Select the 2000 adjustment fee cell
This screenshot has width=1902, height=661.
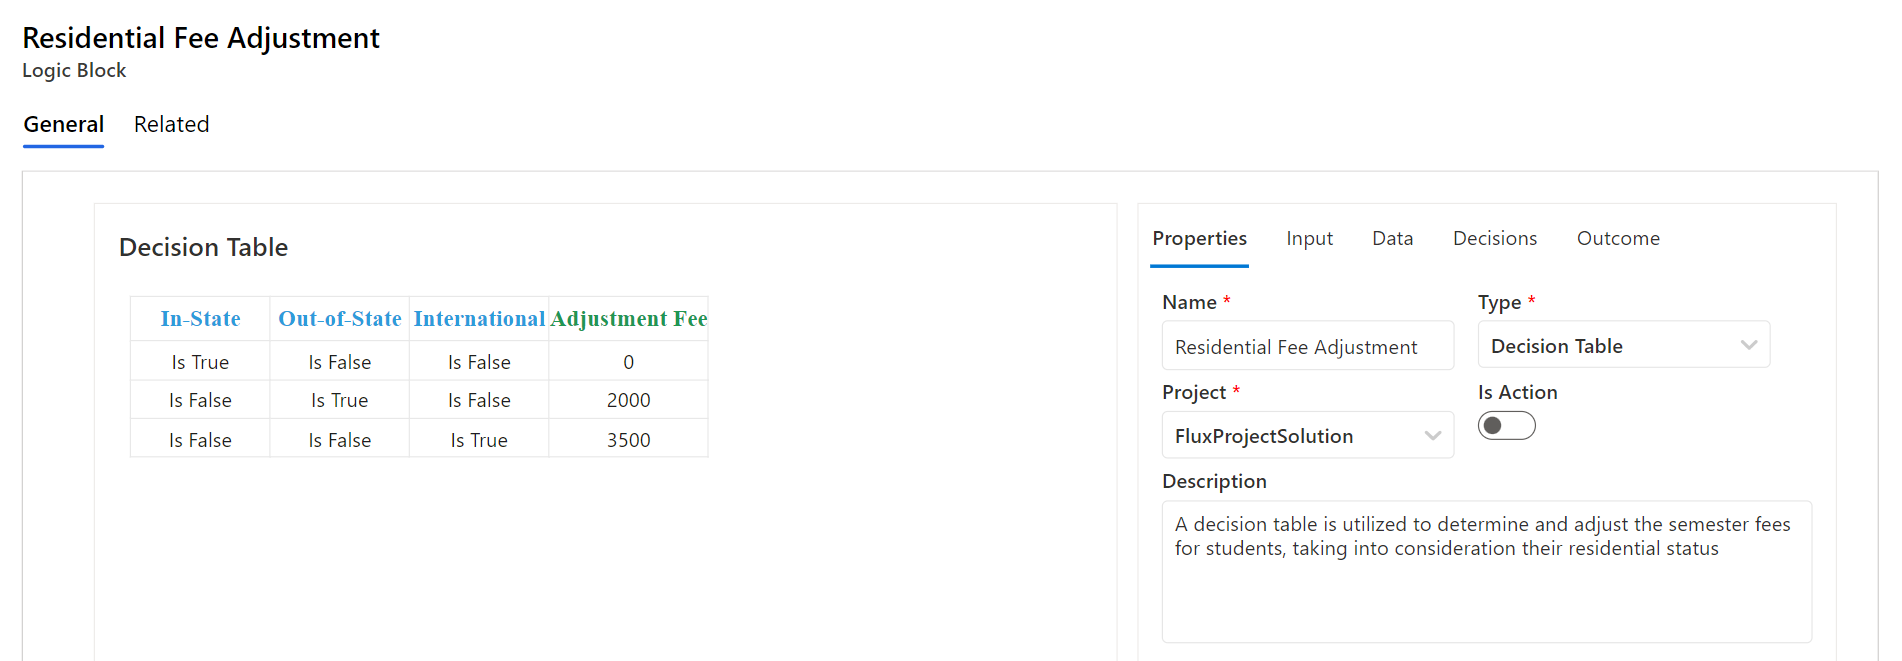coord(628,399)
